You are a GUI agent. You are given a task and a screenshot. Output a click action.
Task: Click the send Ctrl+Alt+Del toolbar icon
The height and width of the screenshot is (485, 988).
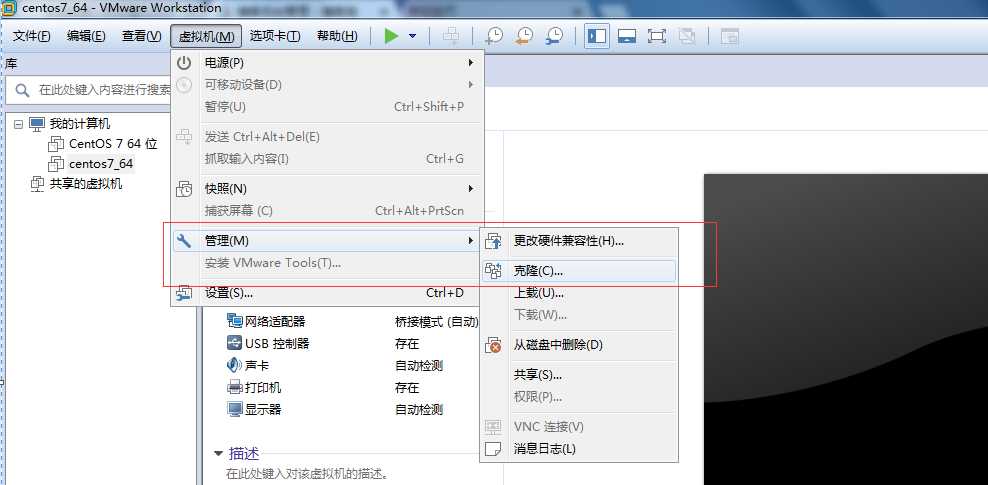coord(451,36)
